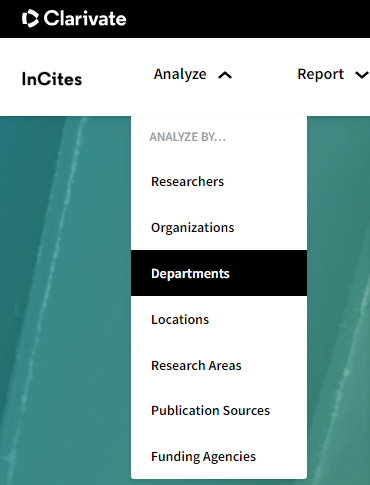Expand the Report menu

point(333,74)
